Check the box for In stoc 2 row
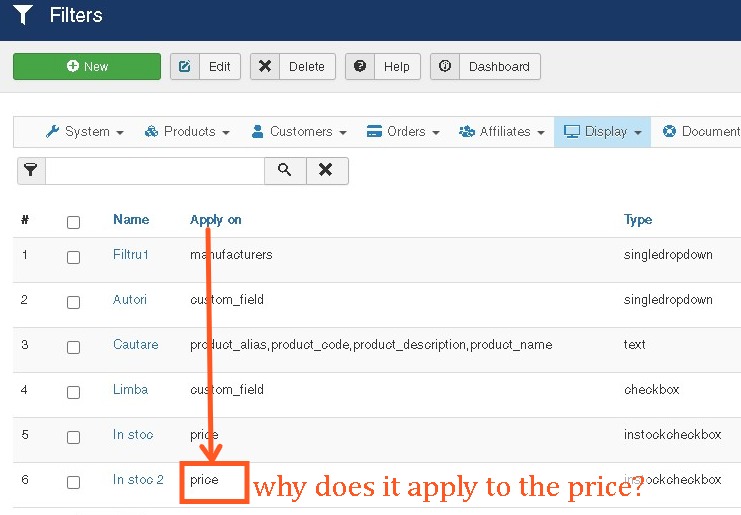741x515 pixels. pyautogui.click(x=73, y=482)
